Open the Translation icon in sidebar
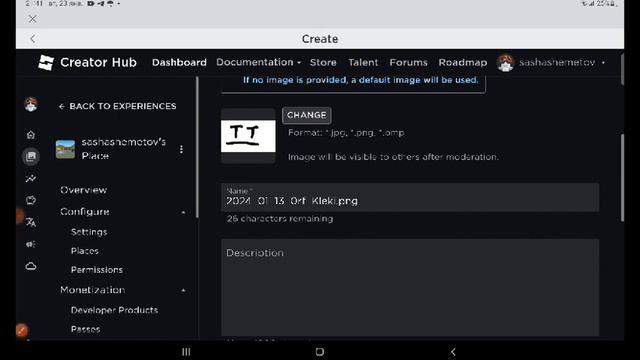This screenshot has height=360, width=640. click(31, 222)
